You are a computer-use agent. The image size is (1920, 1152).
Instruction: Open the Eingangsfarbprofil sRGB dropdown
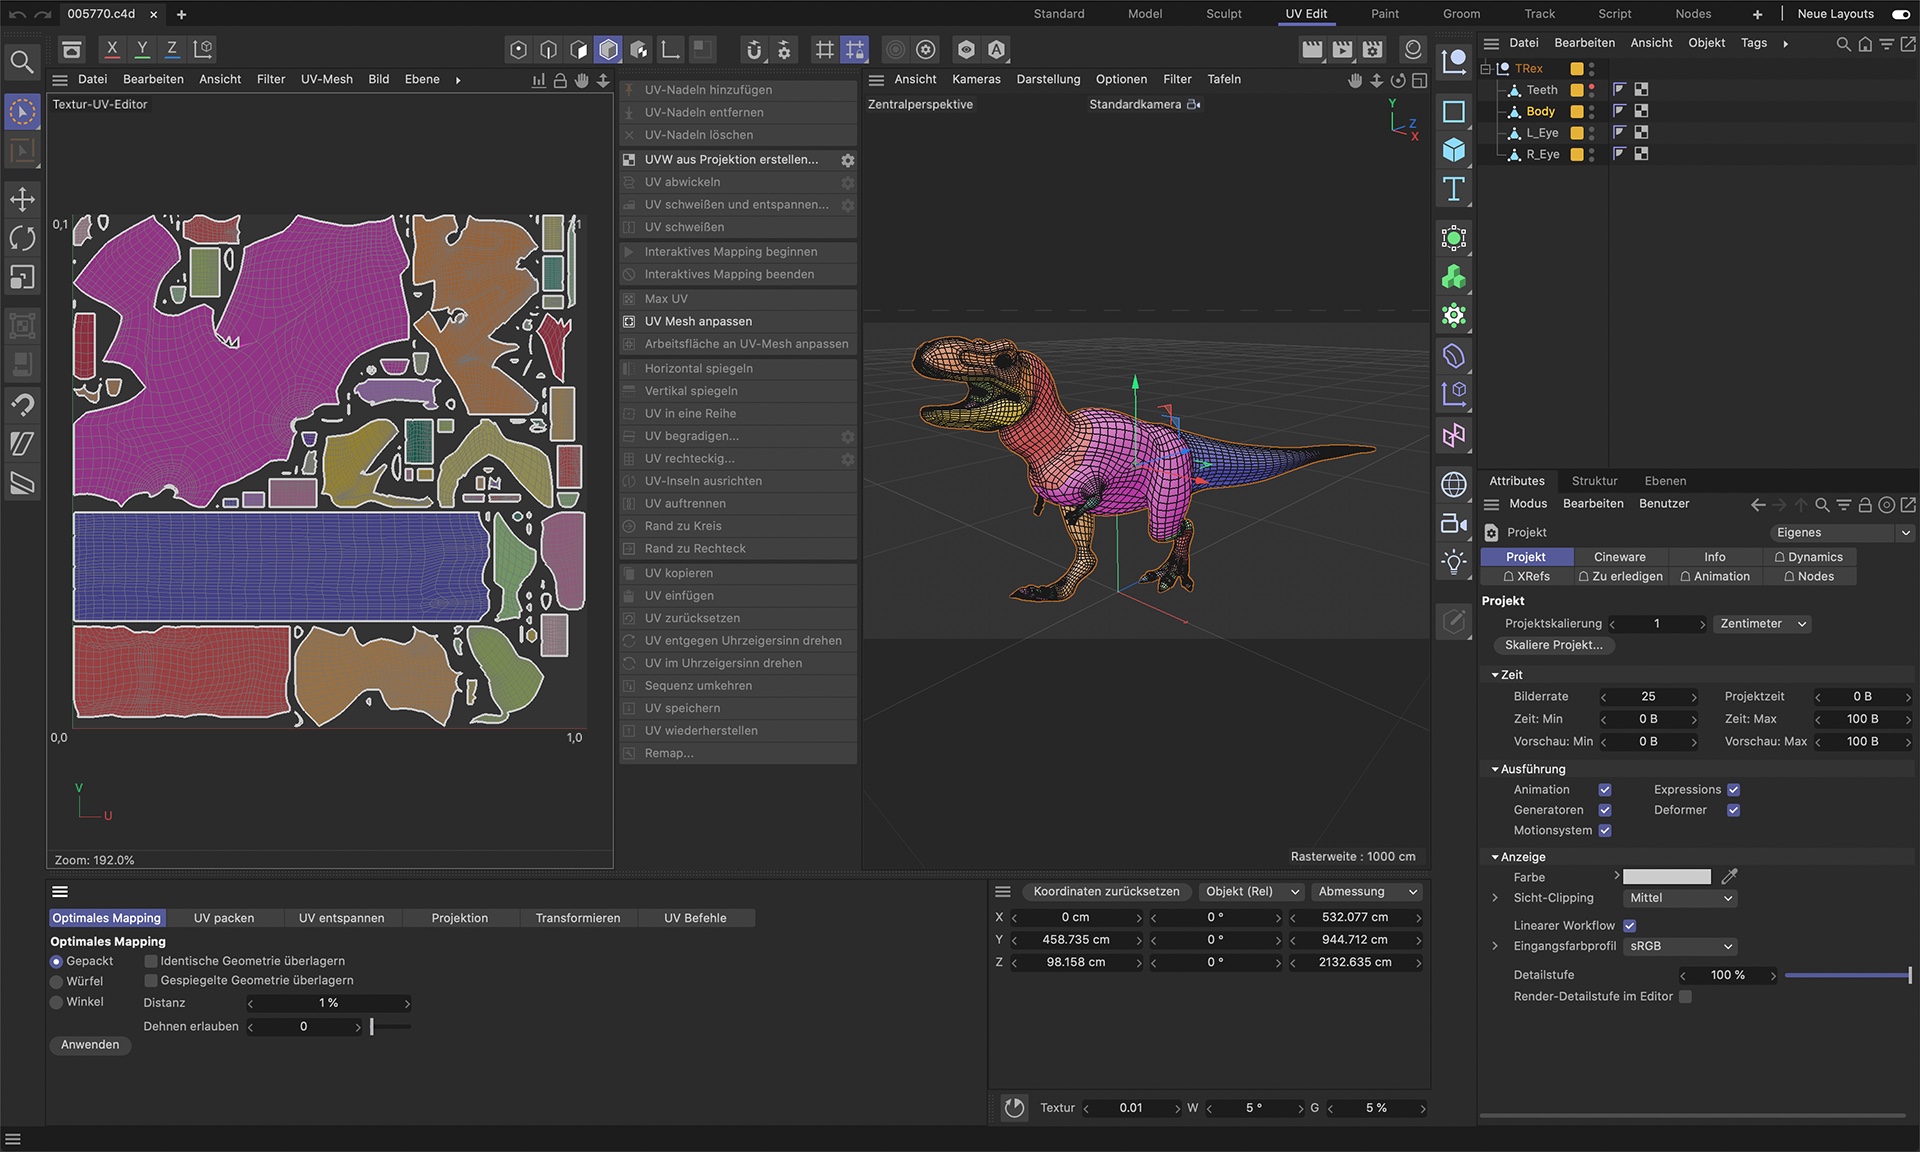1680,946
